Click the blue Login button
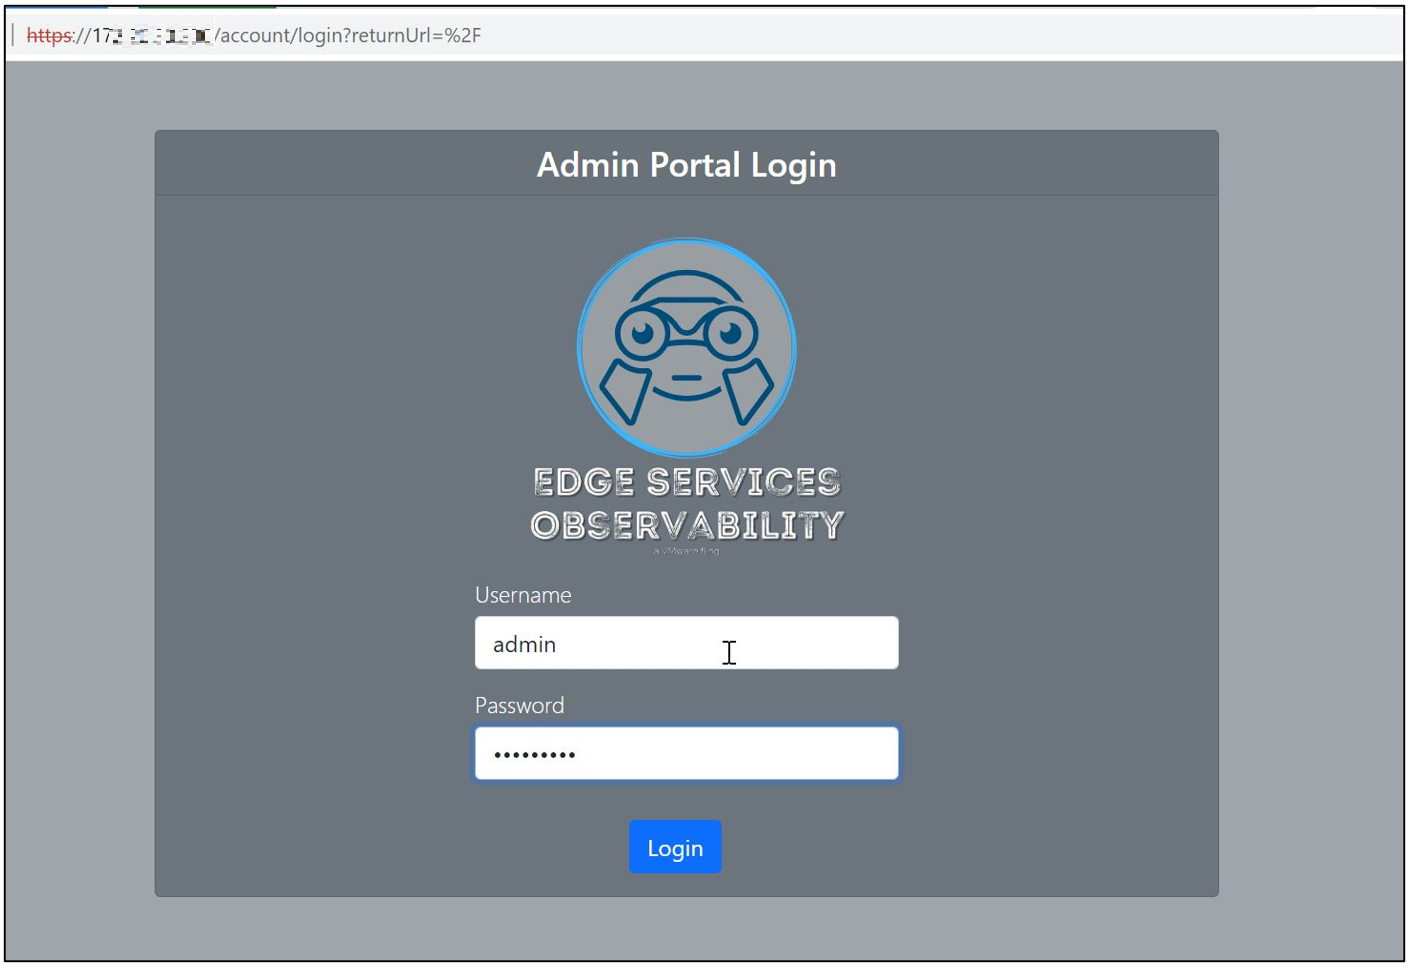 click(x=675, y=847)
